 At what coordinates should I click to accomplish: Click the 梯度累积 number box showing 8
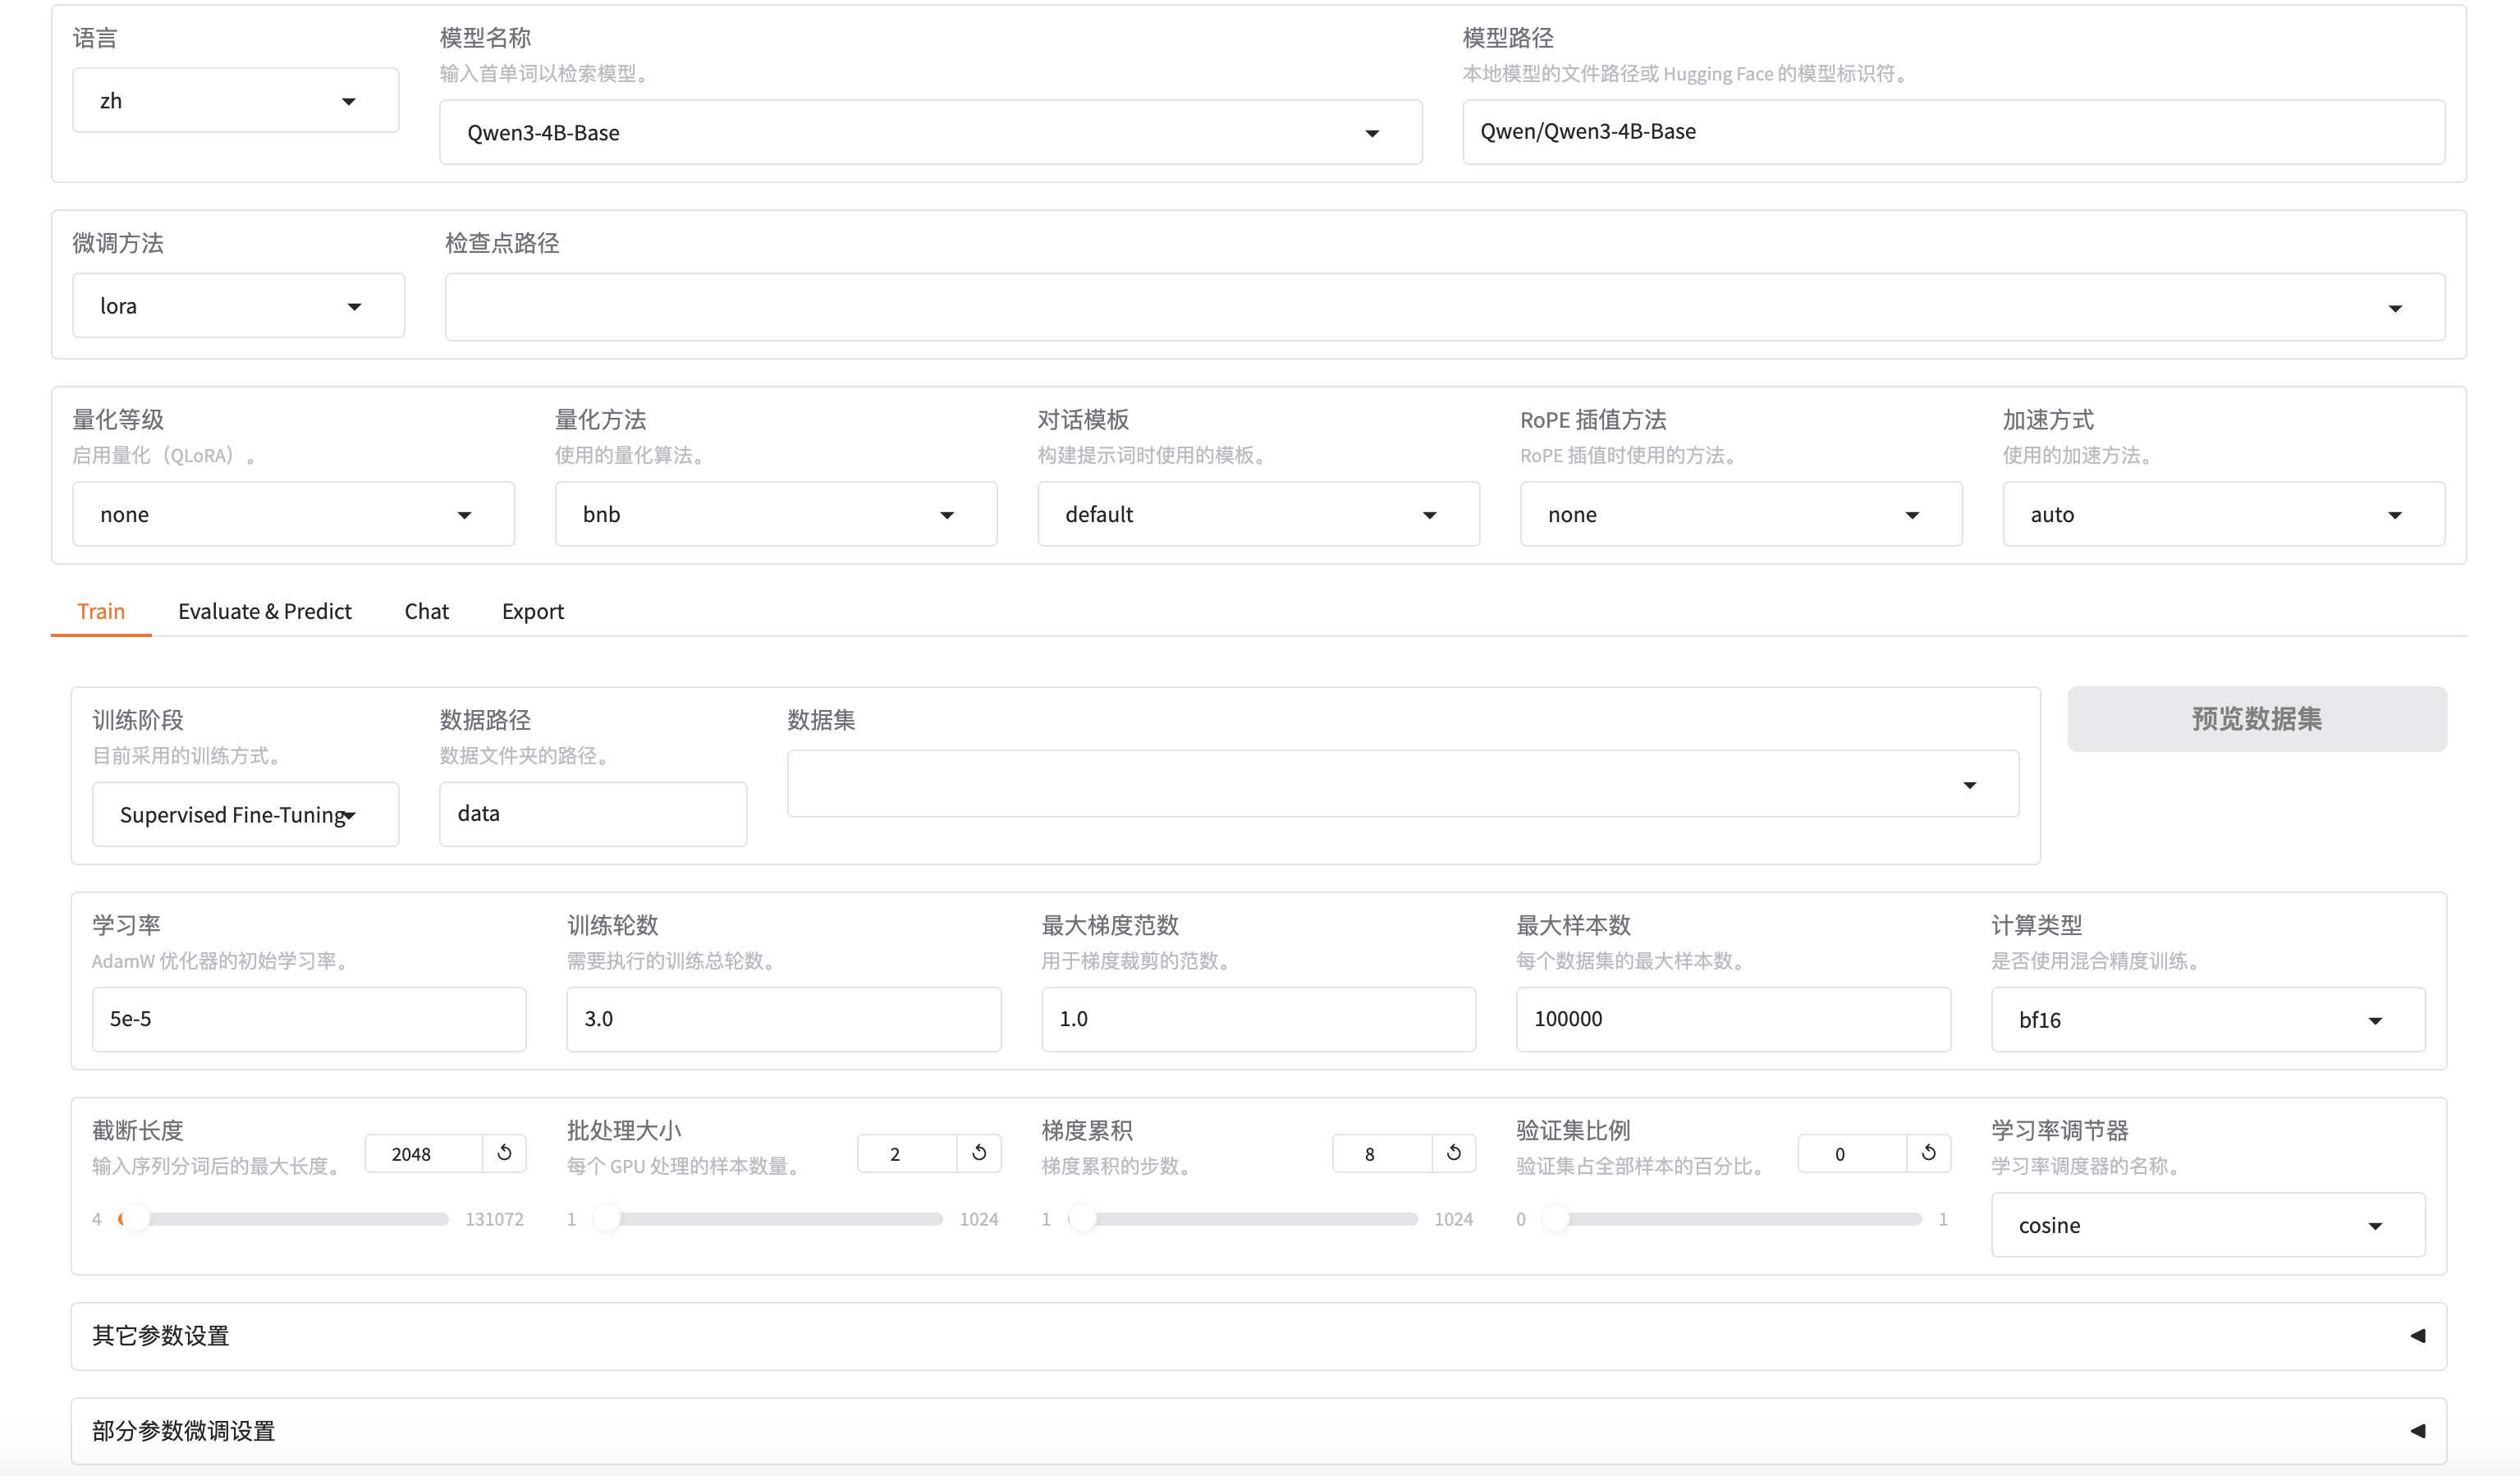coord(1382,1153)
